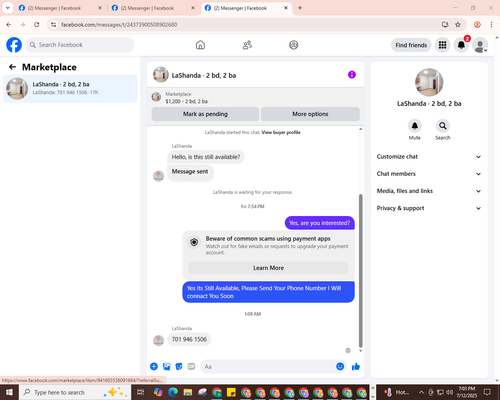Click the Search Facebook field

pyautogui.click(x=80, y=45)
